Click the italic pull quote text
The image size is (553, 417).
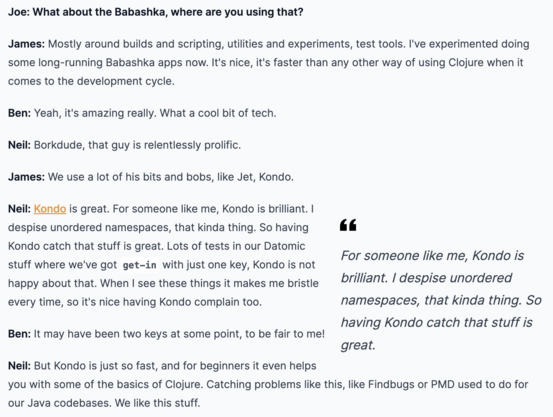(x=441, y=300)
